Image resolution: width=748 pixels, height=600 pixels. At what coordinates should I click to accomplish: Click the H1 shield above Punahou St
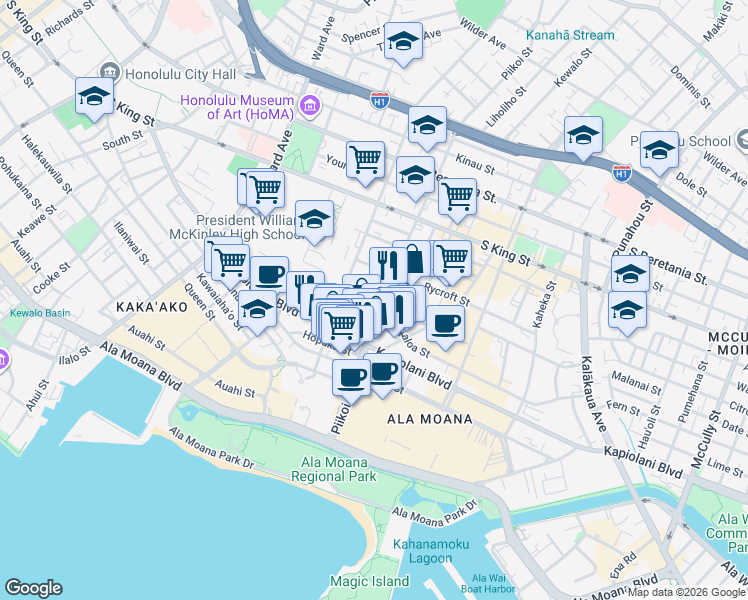tap(622, 174)
